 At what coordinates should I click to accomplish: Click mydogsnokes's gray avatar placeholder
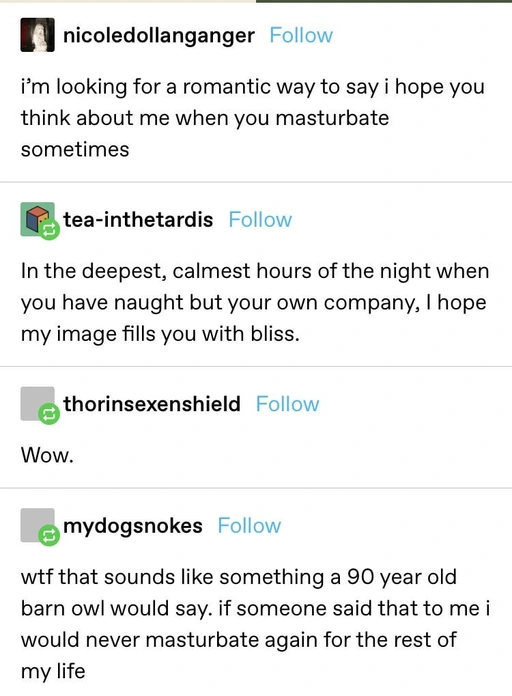(x=37, y=525)
